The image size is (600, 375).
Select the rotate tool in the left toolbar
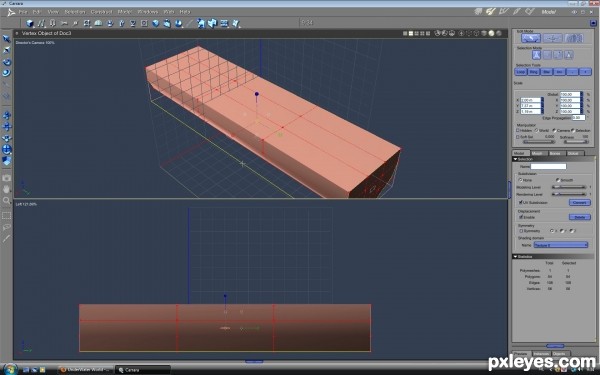coord(7,62)
